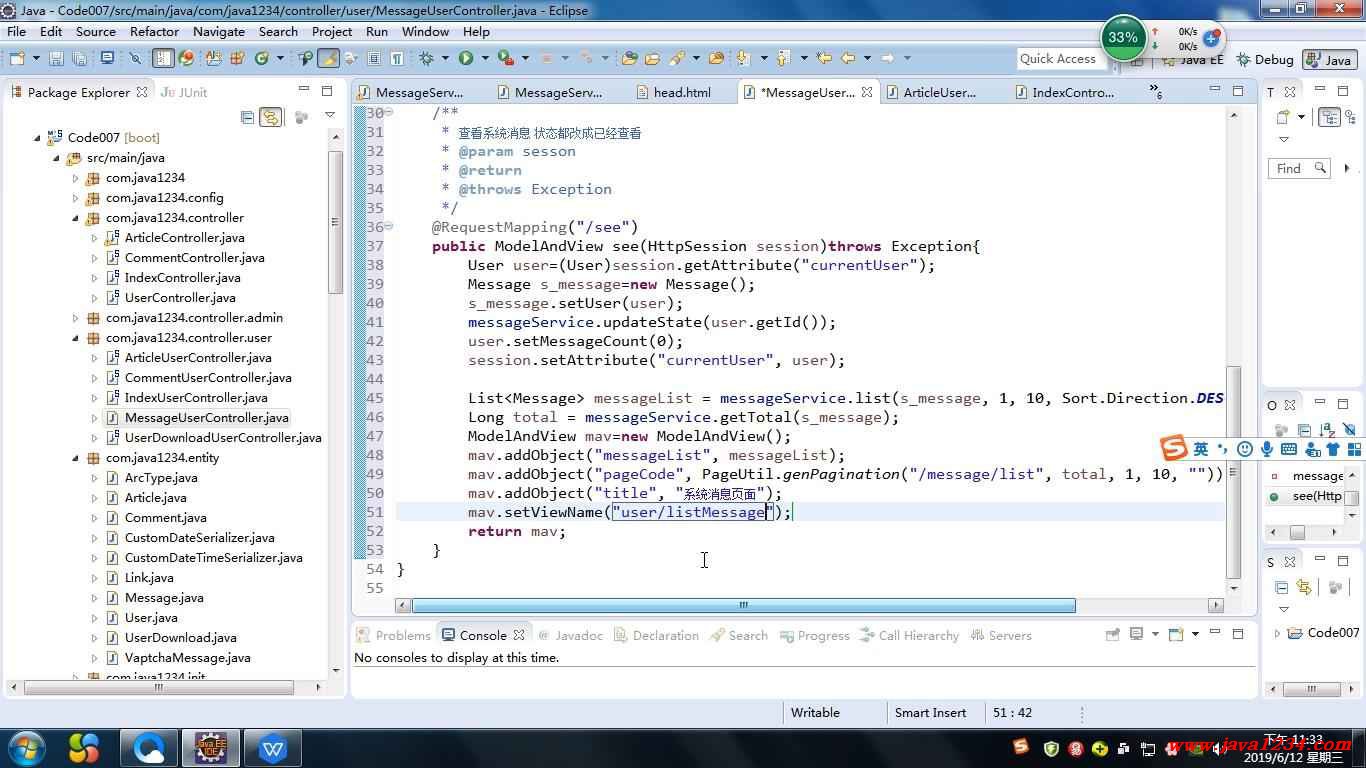This screenshot has width=1366, height=768.
Task: Click the Debug bug icon in toolbar
Action: tap(426, 58)
